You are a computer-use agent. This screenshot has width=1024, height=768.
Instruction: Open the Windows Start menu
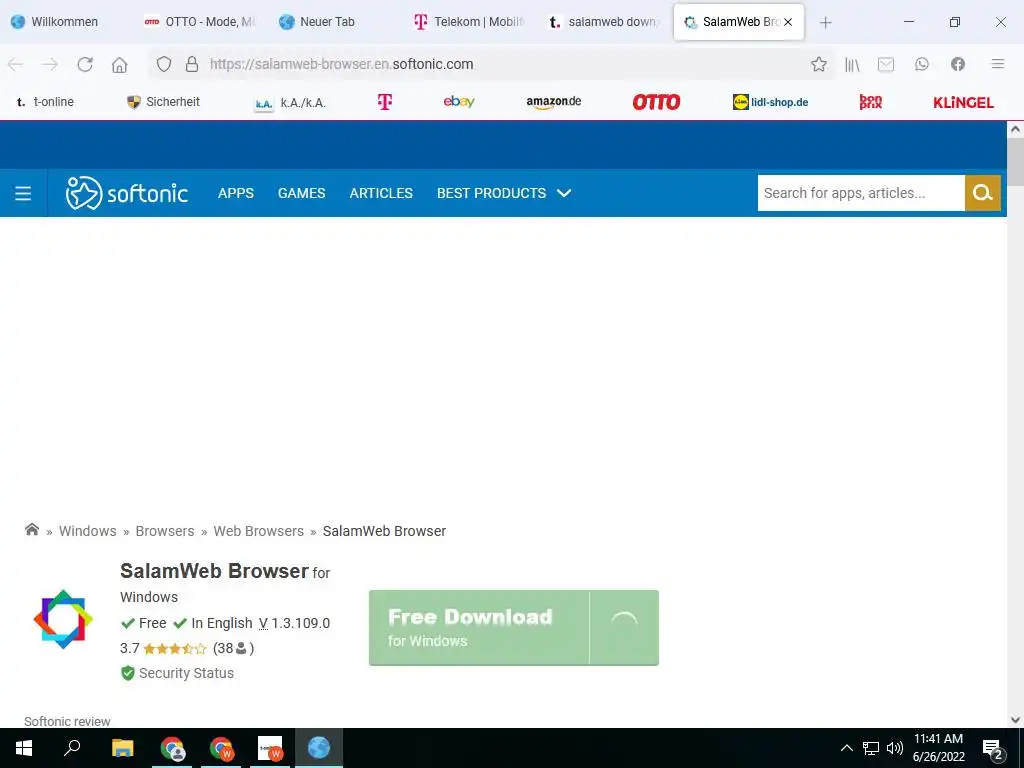pyautogui.click(x=24, y=748)
